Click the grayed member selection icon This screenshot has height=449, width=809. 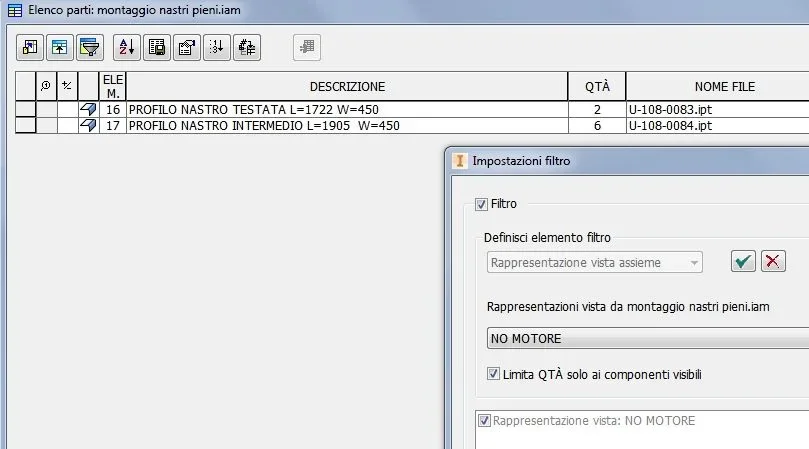coord(307,47)
